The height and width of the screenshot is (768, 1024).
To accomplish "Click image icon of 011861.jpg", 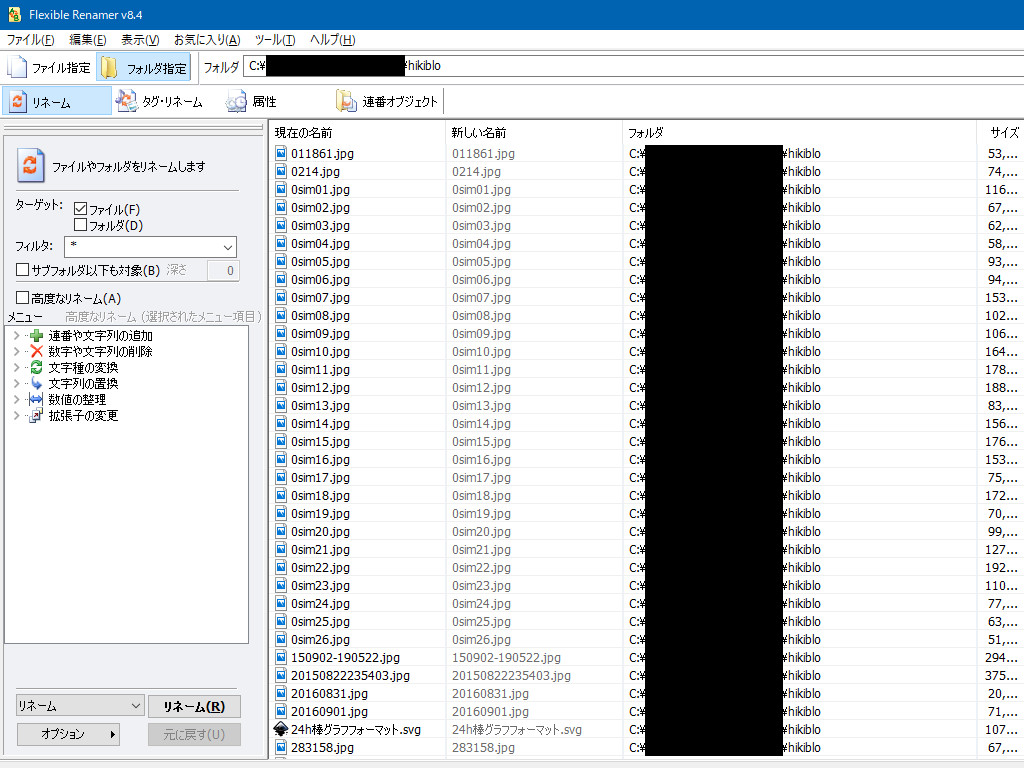I will click(x=281, y=153).
